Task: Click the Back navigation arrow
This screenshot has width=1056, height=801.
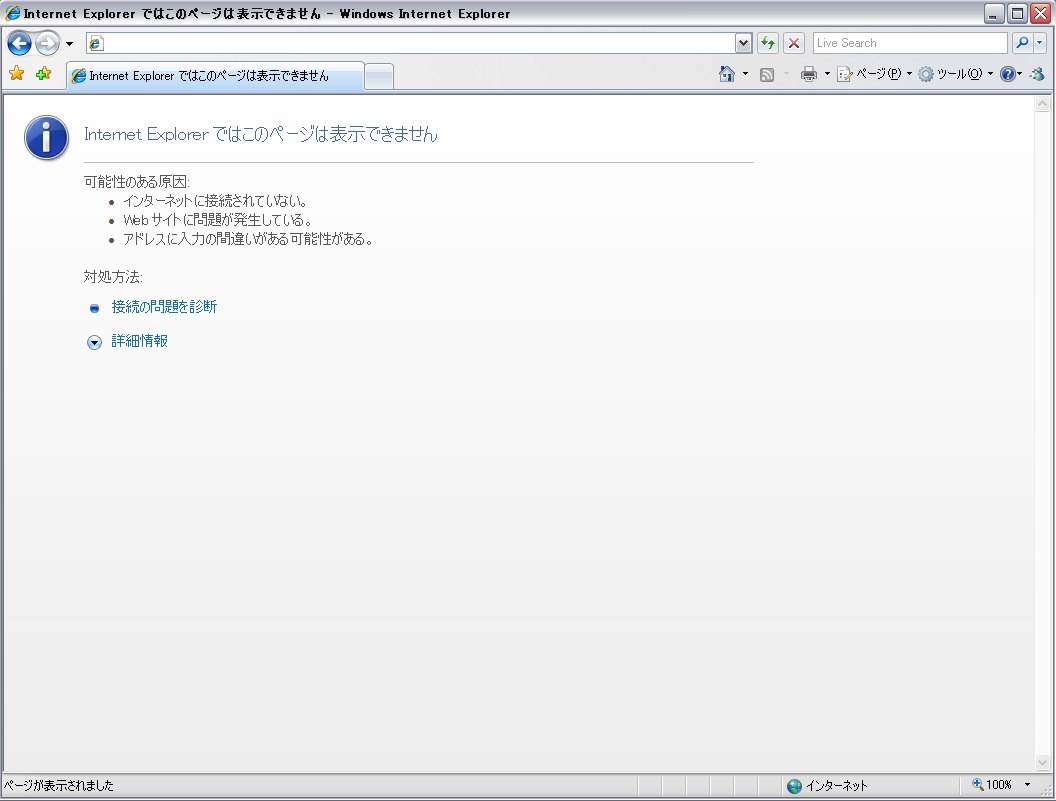Action: 20,44
